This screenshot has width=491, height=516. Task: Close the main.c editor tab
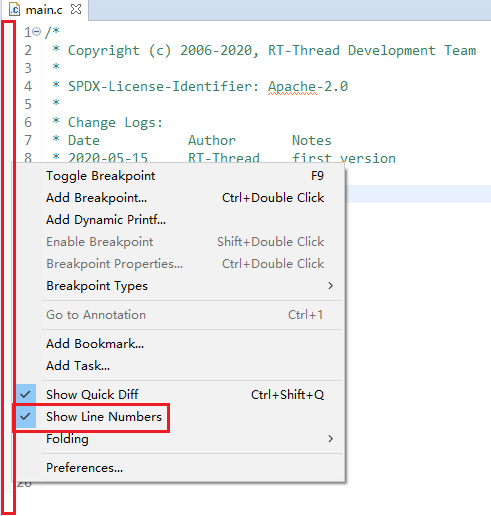[76, 9]
